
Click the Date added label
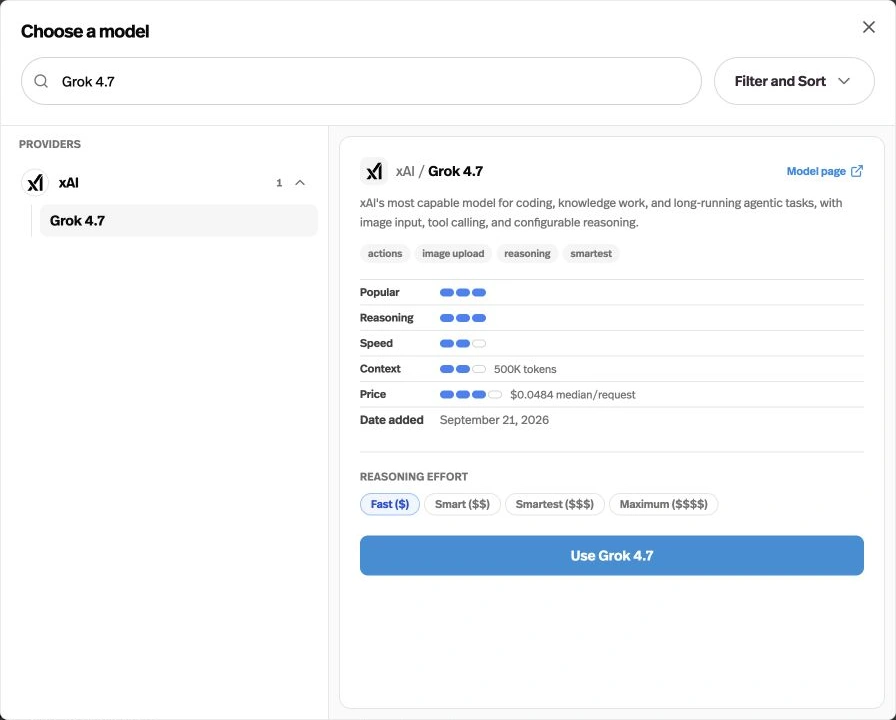(391, 420)
